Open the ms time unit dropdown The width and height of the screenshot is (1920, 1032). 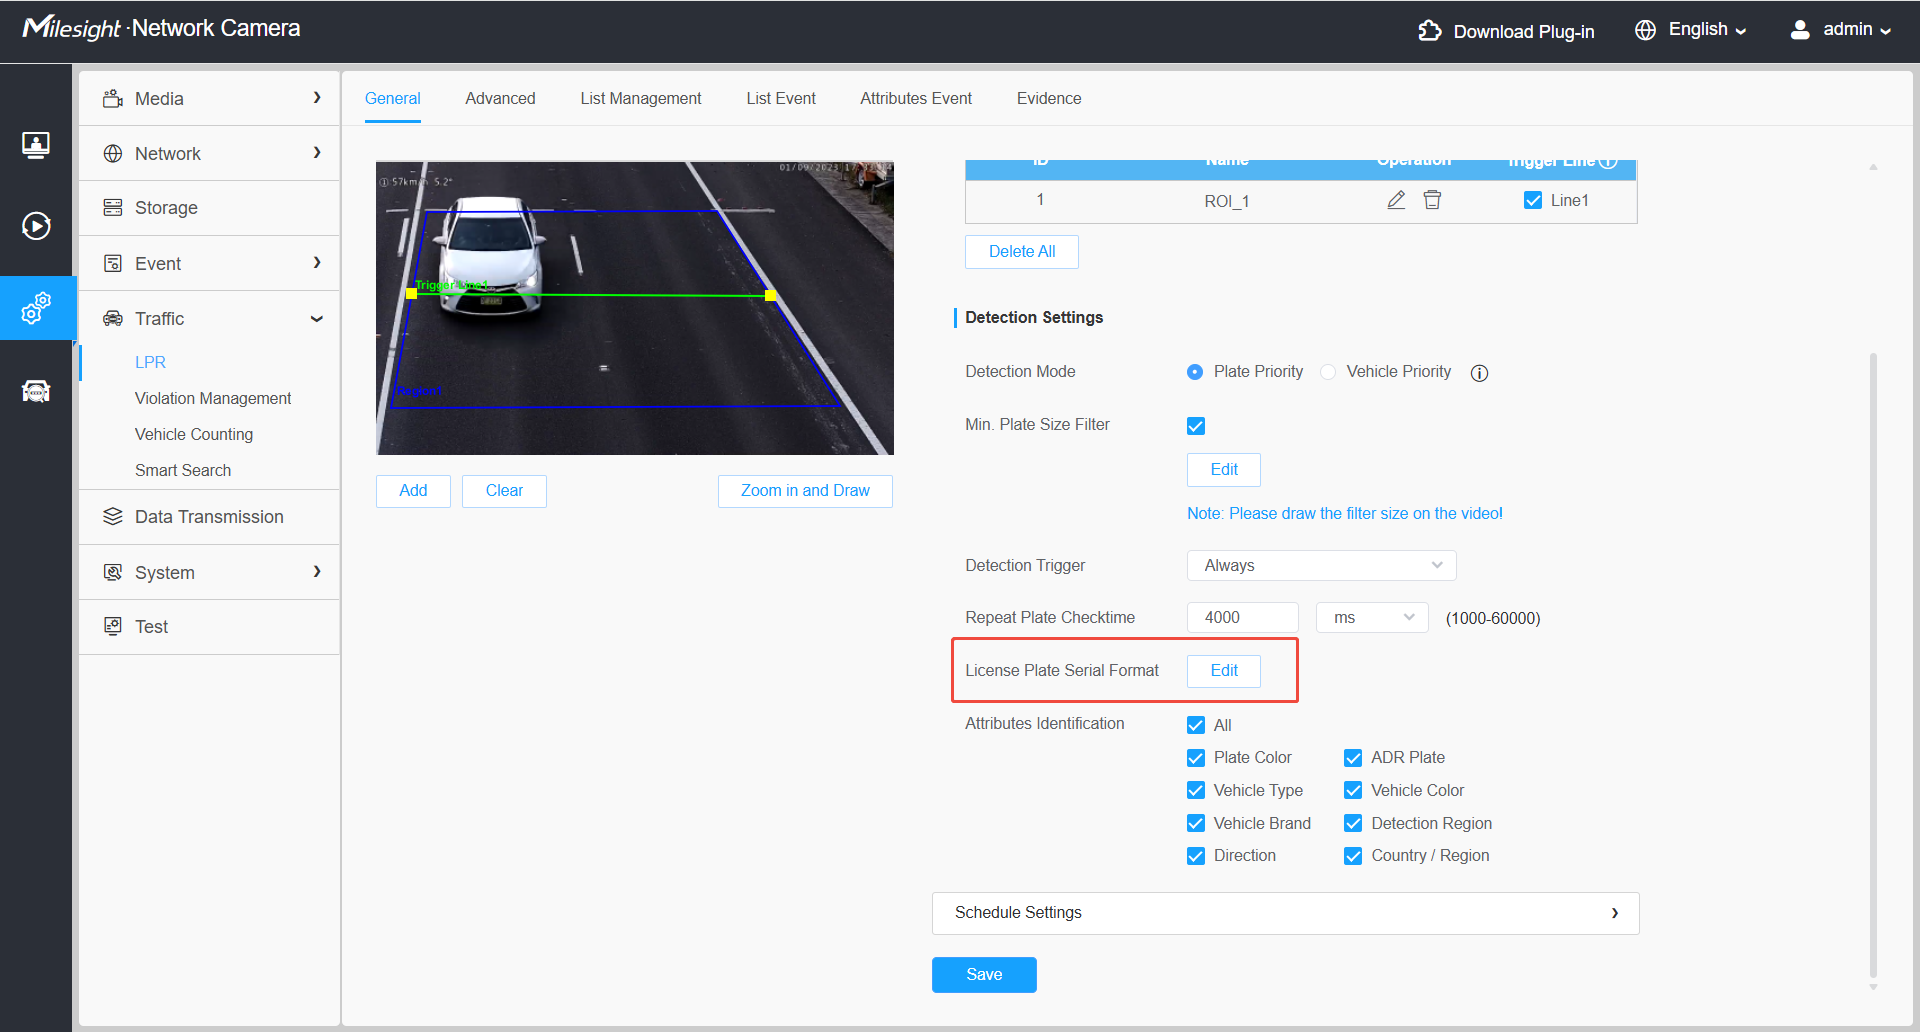tap(1372, 617)
